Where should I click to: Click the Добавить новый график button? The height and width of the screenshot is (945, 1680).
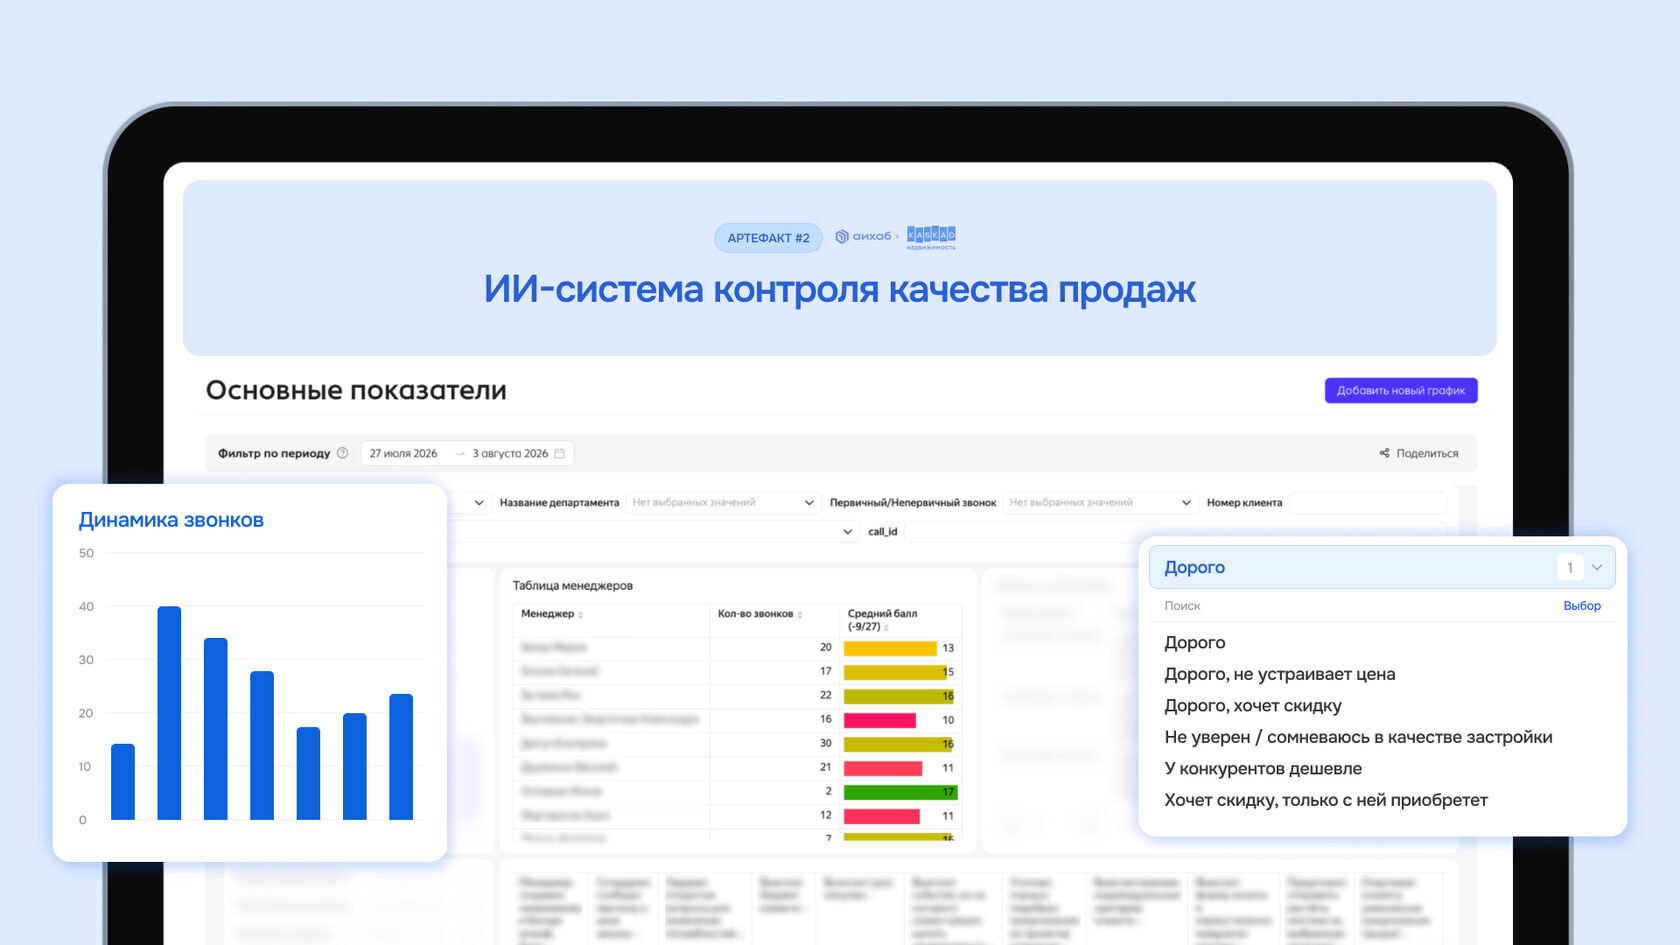[x=1401, y=390]
